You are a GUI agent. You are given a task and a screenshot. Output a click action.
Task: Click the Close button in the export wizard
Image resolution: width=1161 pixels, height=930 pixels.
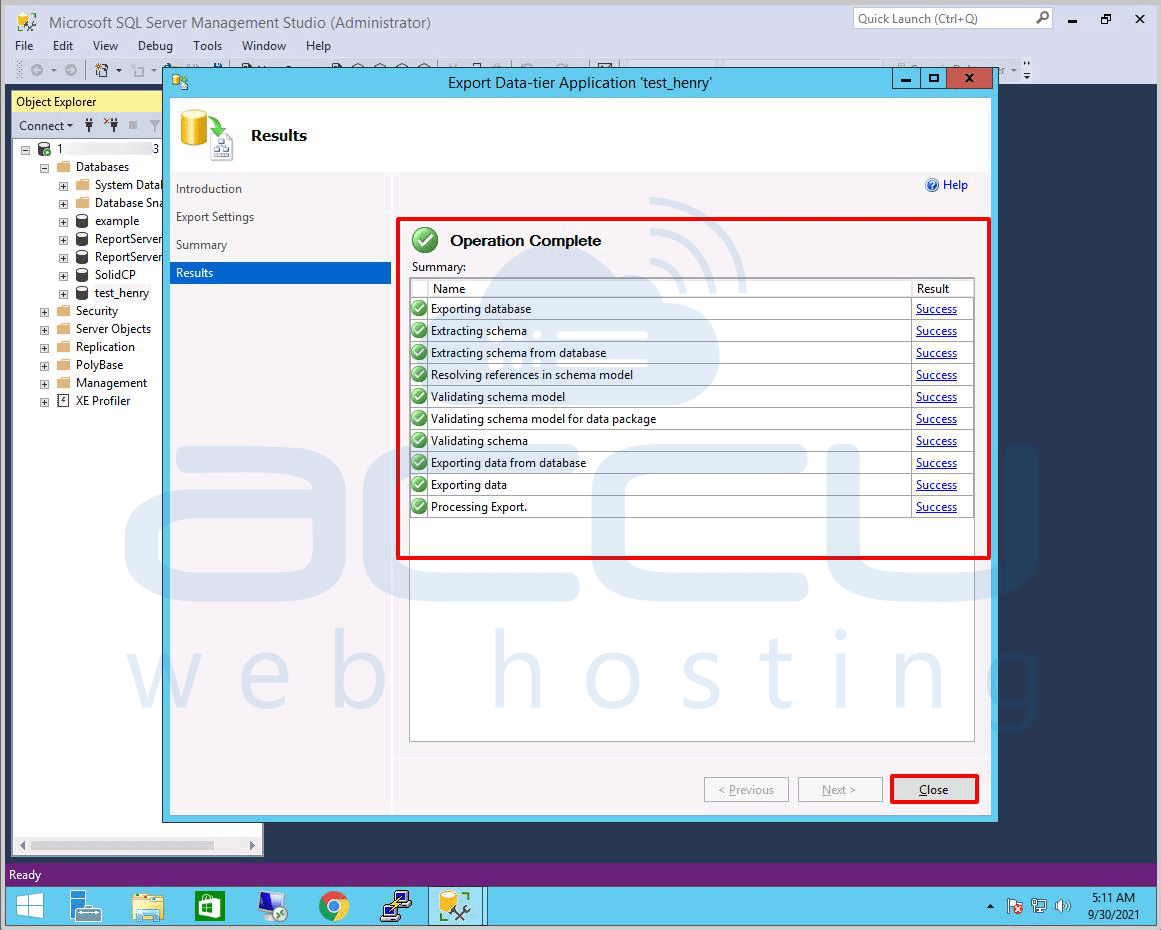click(934, 789)
